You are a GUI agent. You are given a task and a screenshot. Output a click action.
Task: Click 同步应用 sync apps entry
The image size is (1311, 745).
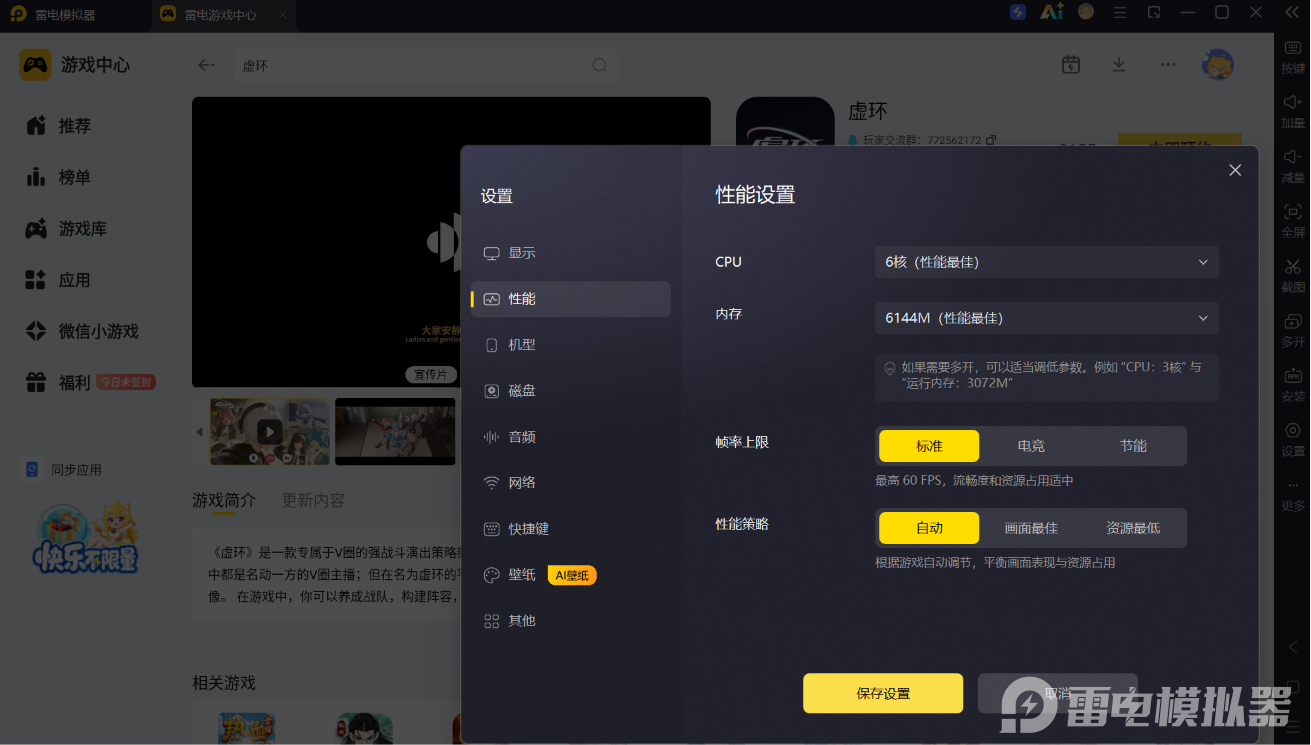tap(64, 470)
